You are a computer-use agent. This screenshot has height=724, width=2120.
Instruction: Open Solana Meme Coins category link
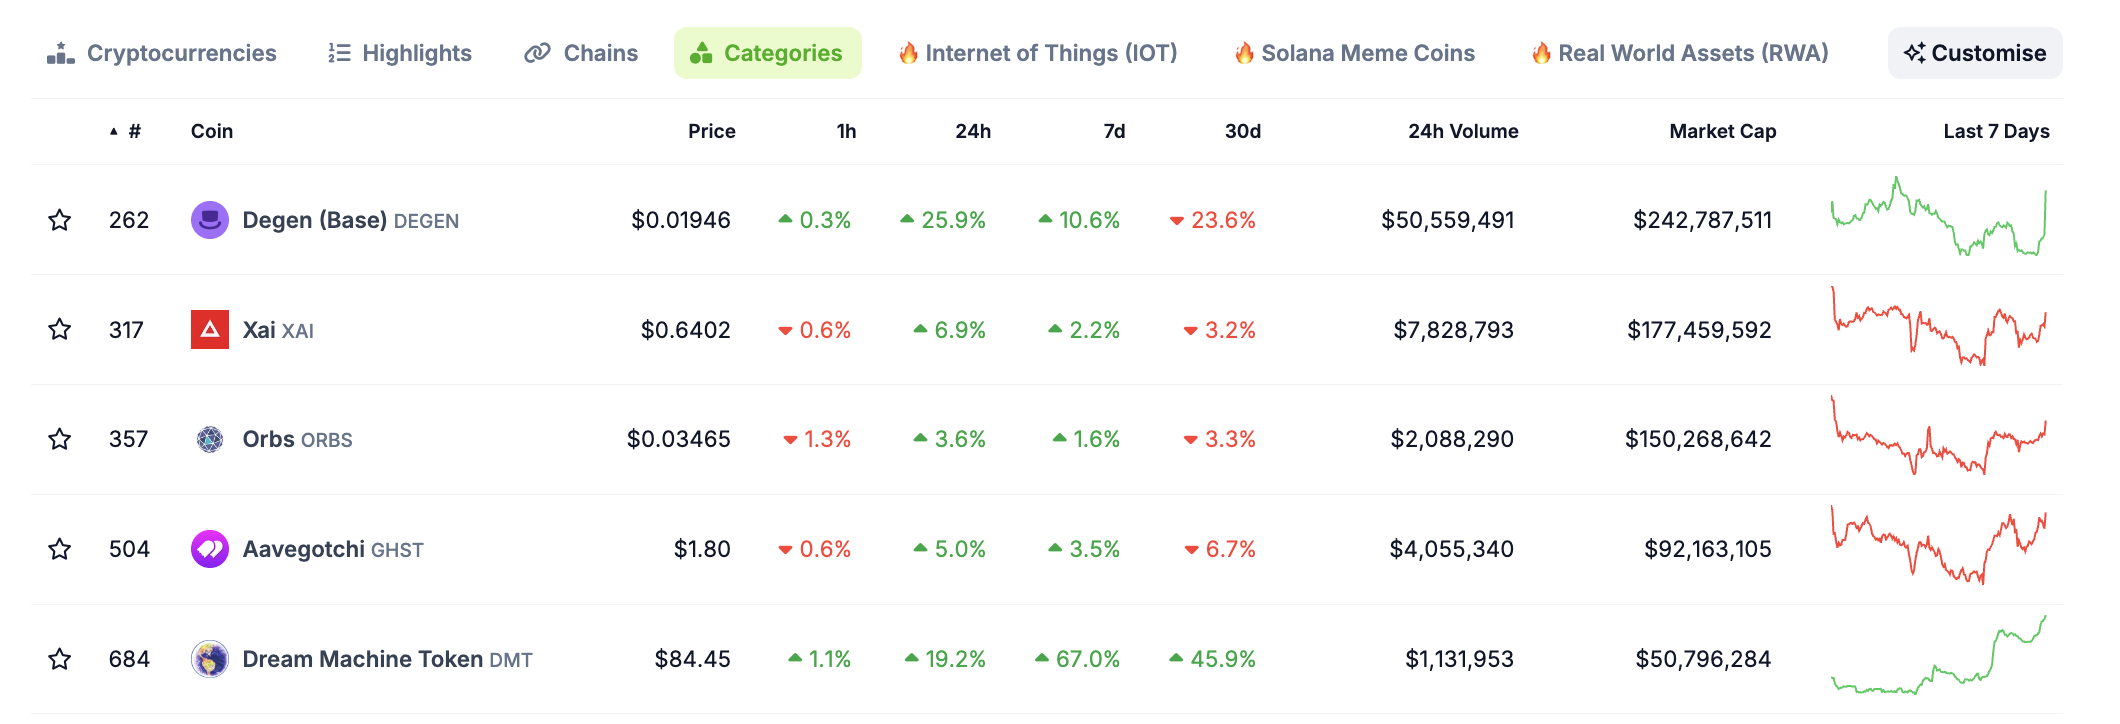coord(1355,53)
